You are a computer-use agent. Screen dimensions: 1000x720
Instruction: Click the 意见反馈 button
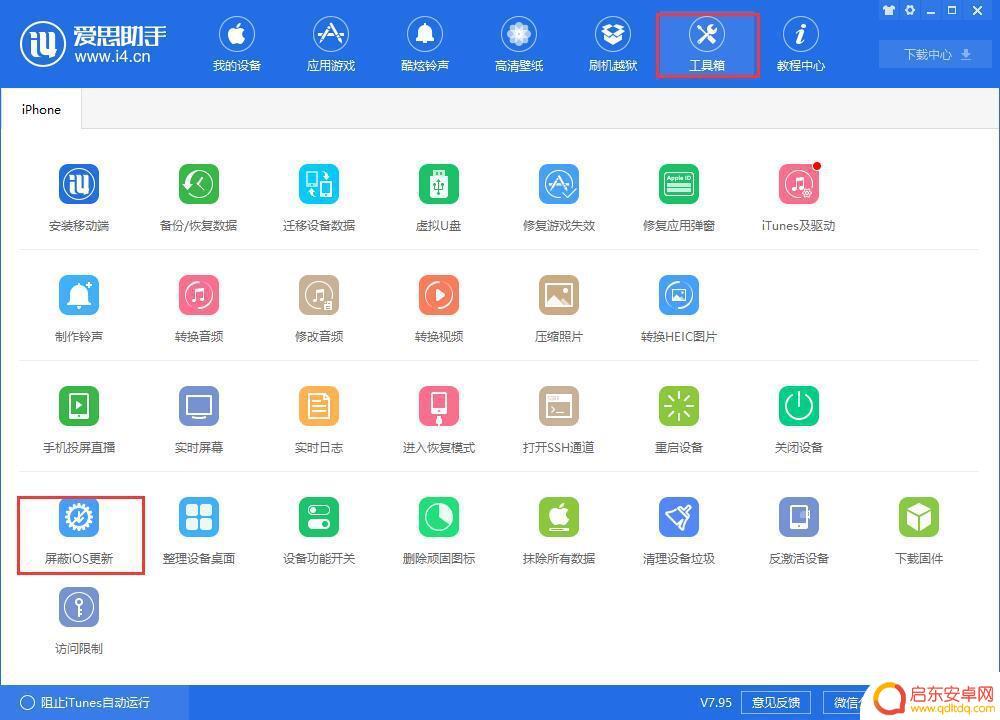776,702
